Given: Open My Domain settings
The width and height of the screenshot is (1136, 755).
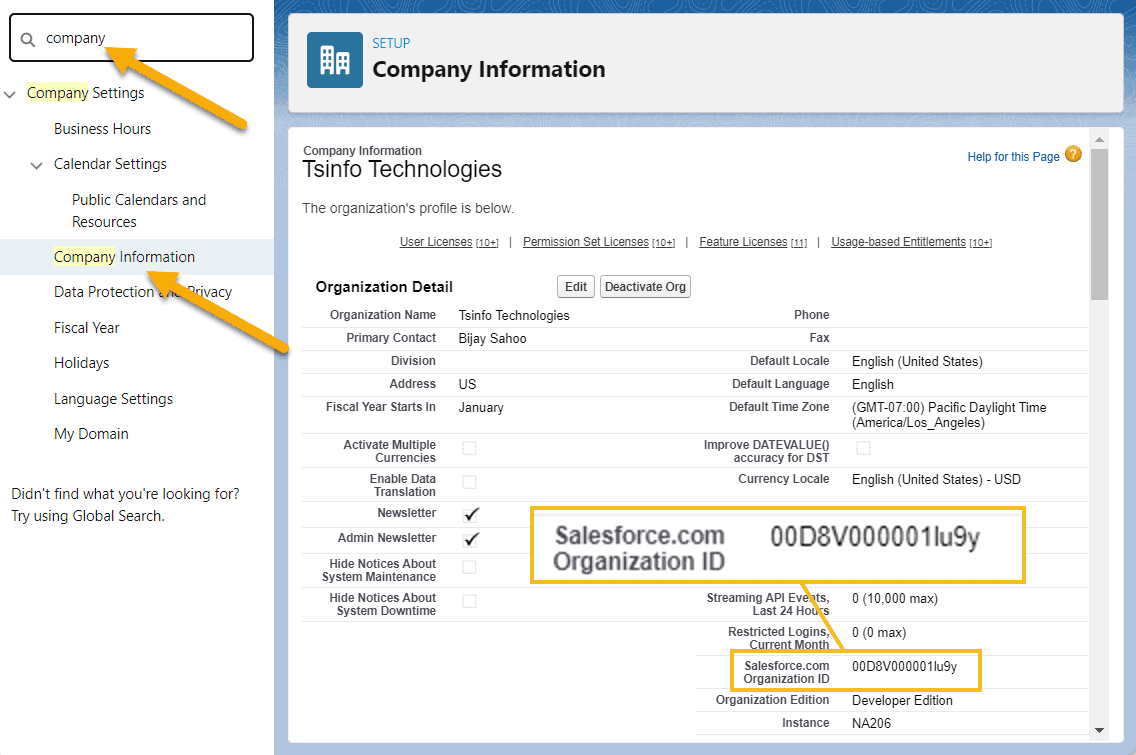Looking at the screenshot, I should click(x=90, y=433).
